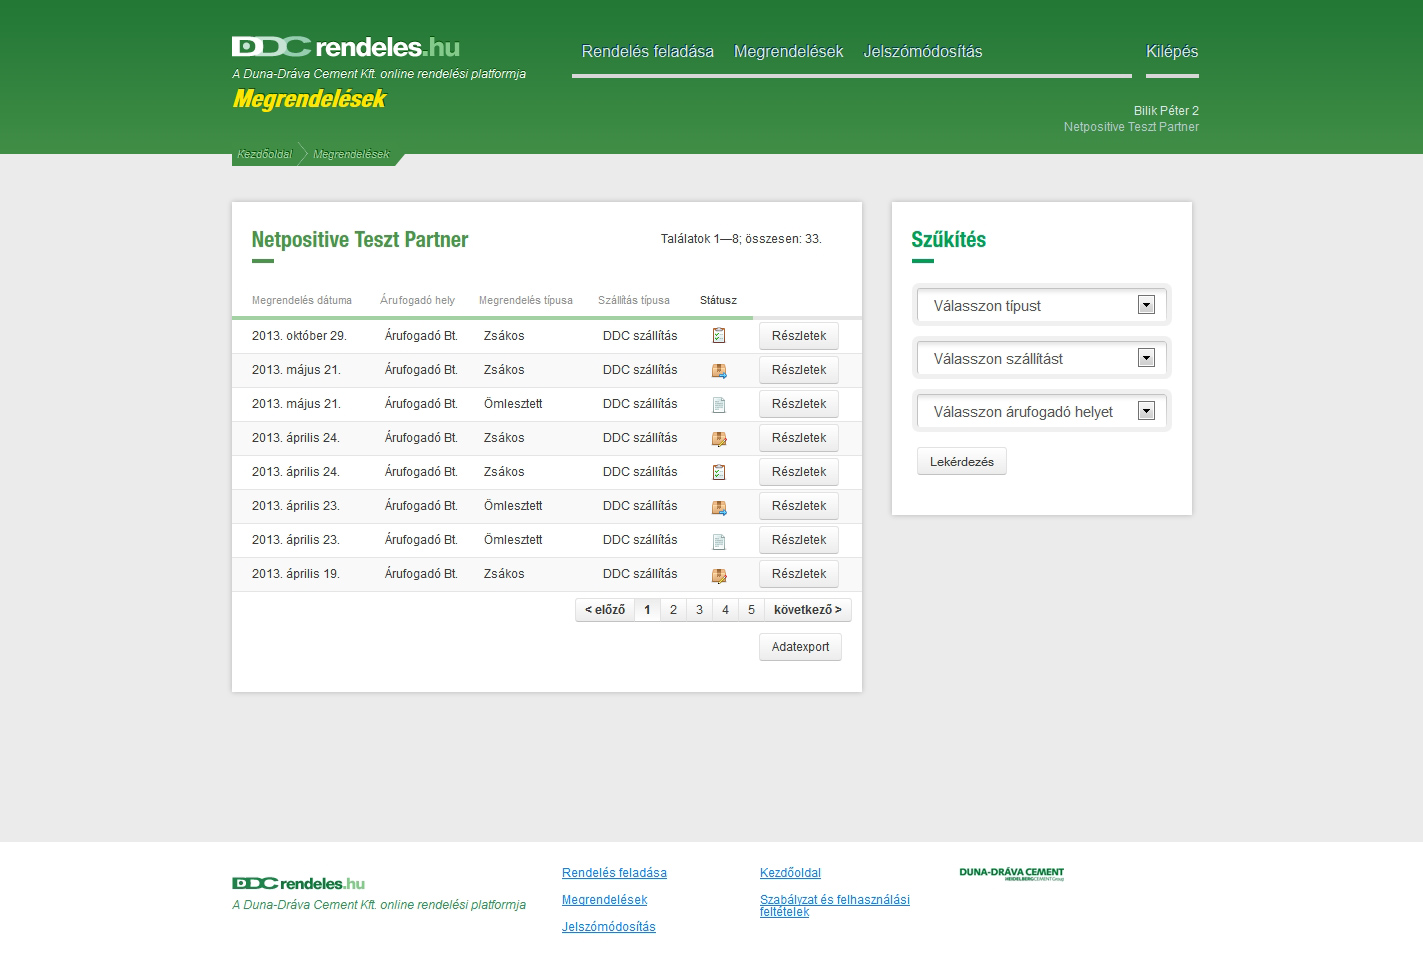The image size is (1423, 973).
Task: Sort by Megrendelés típusa column header
Action: [x=526, y=300]
